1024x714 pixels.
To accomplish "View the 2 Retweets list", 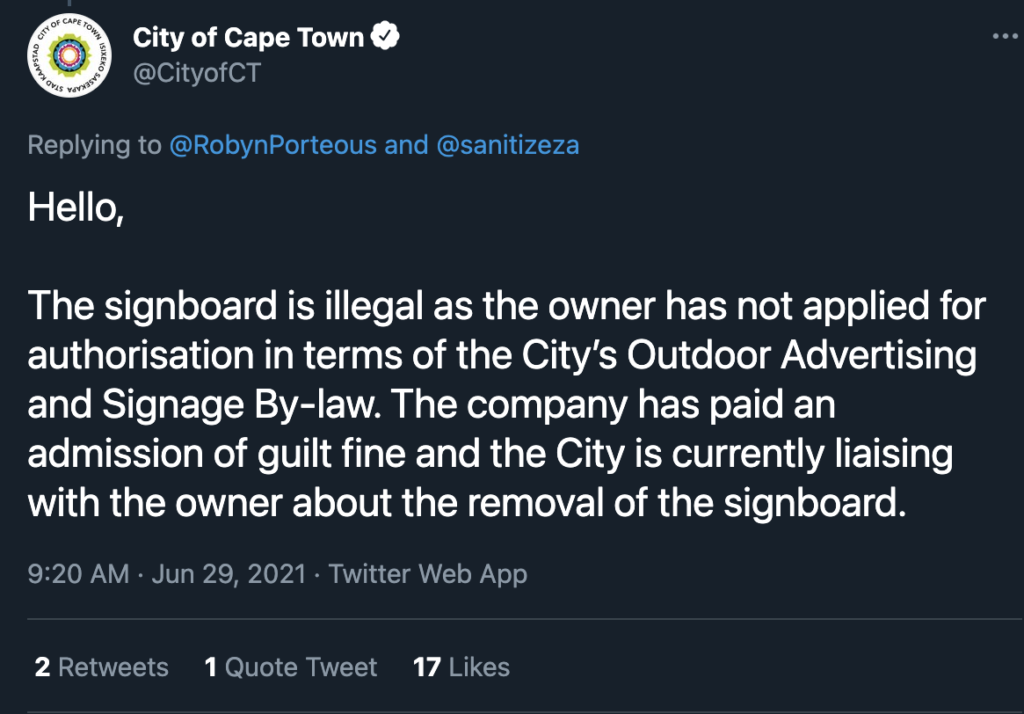I will coord(101,667).
